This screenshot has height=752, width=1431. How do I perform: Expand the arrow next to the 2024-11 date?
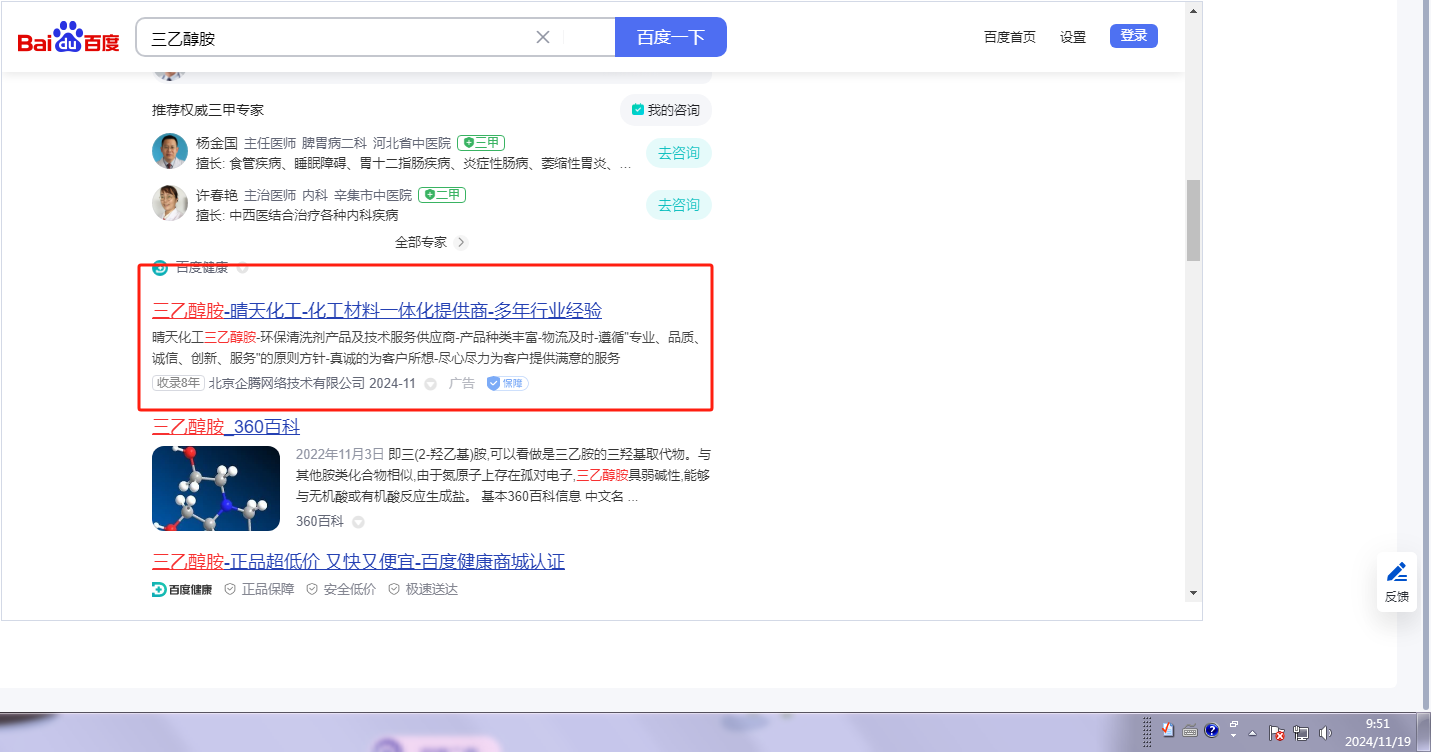(x=431, y=384)
